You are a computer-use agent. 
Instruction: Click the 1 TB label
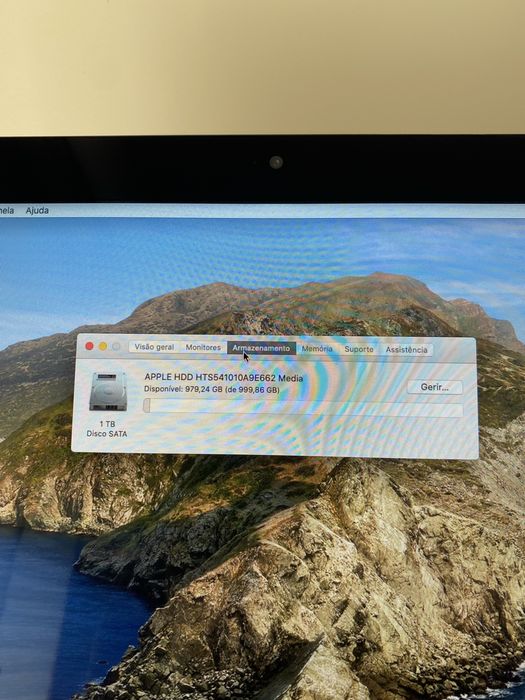[107, 424]
